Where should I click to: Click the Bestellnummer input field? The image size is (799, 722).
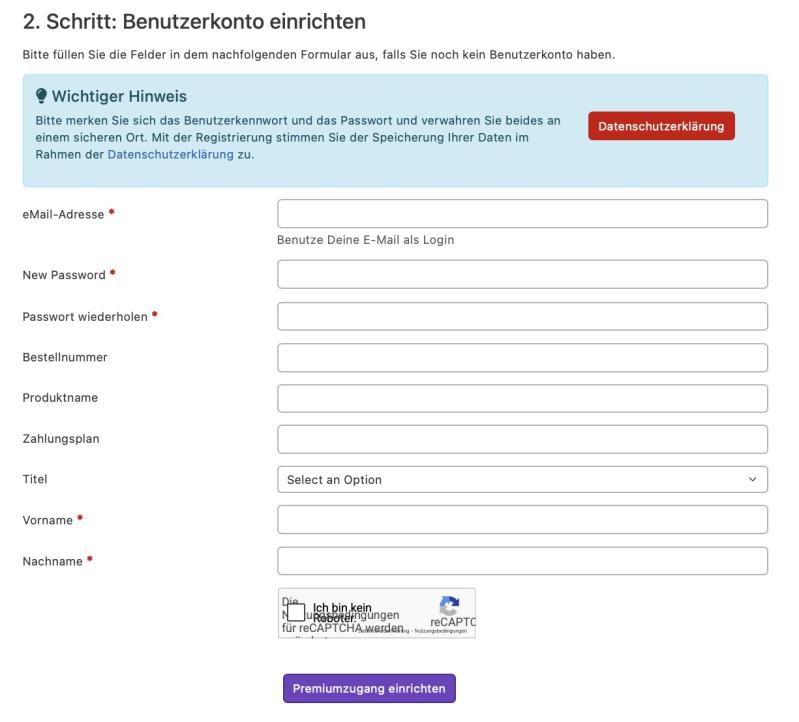point(522,358)
